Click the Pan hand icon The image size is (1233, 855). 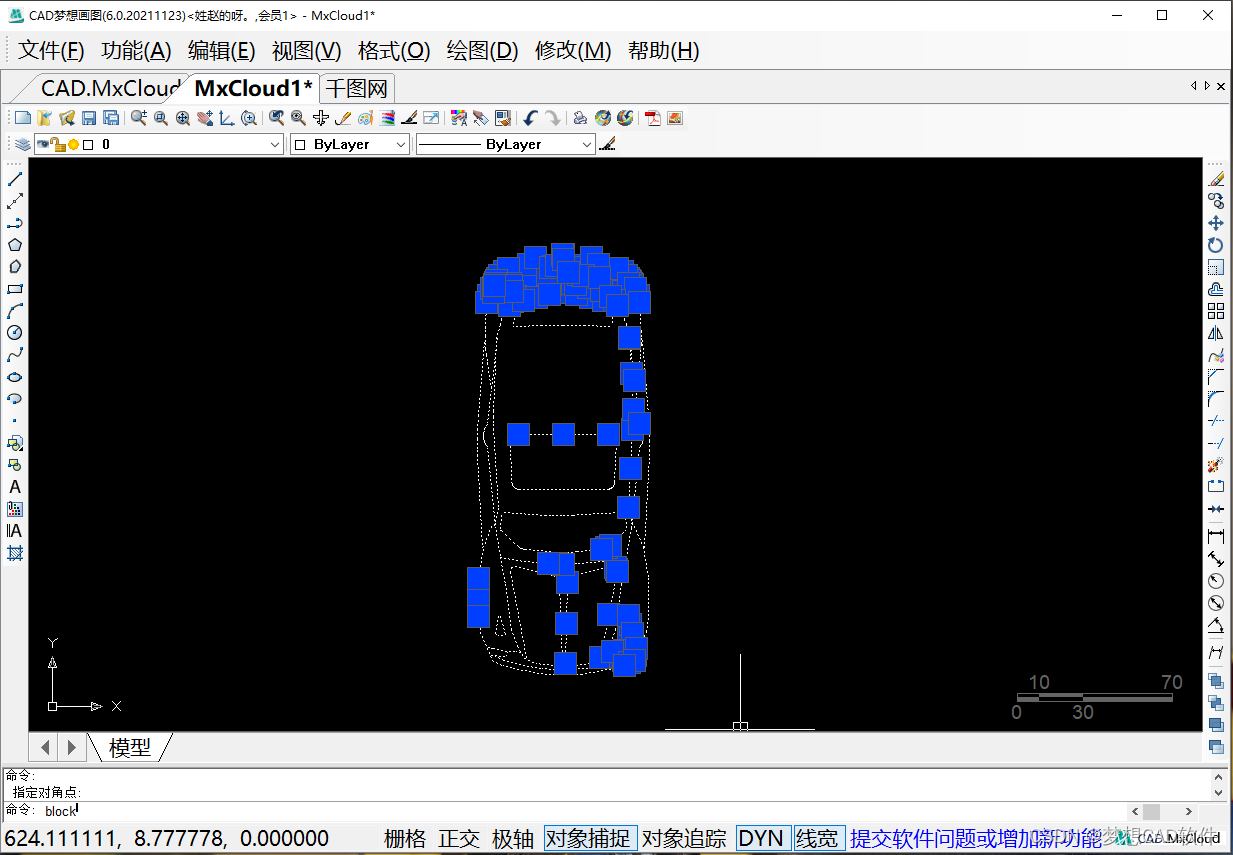pyautogui.click(x=205, y=118)
